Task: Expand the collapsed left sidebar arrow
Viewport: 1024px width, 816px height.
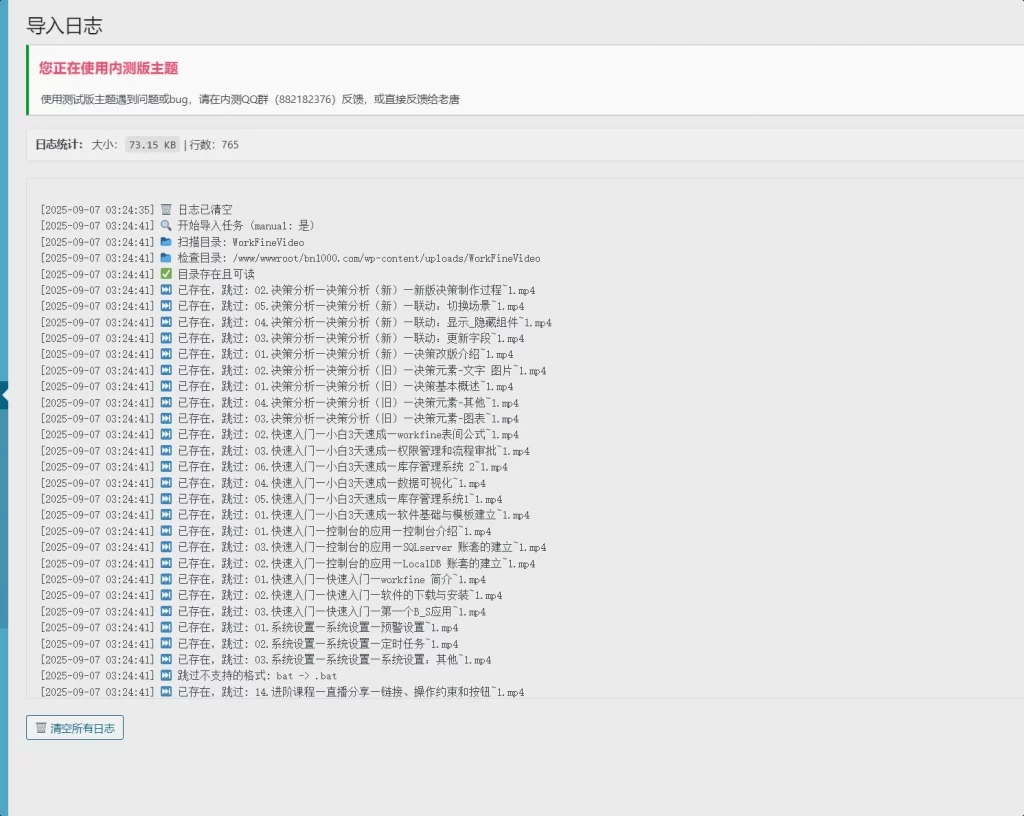Action: [x=4, y=396]
